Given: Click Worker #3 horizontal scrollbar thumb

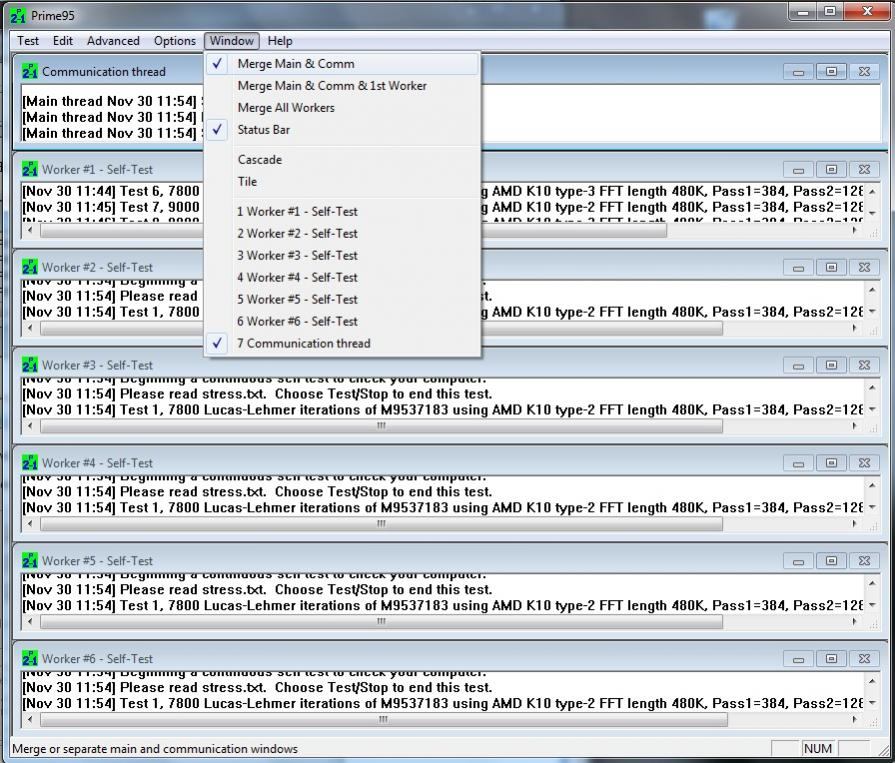Looking at the screenshot, I should [381, 426].
